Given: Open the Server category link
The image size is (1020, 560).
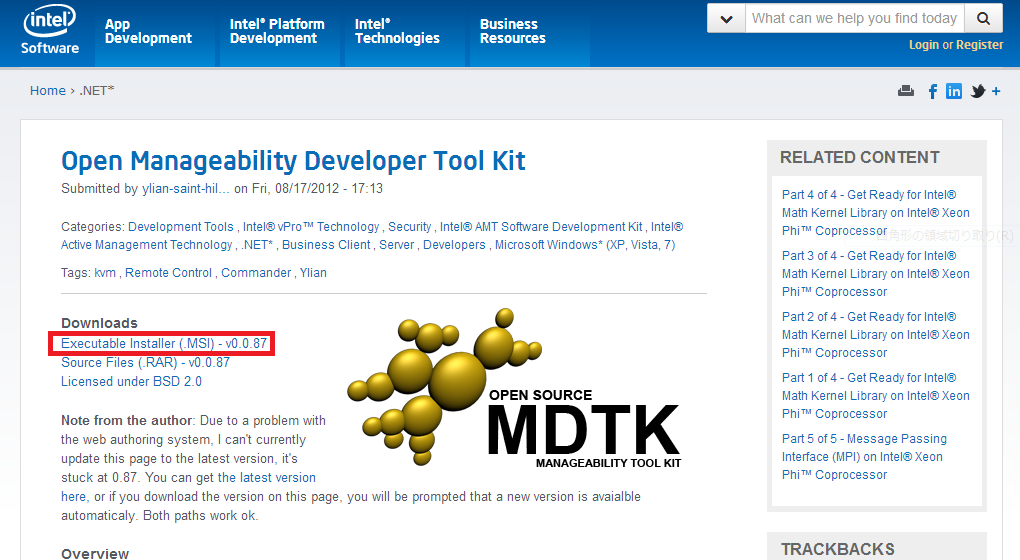Looking at the screenshot, I should click(396, 245).
